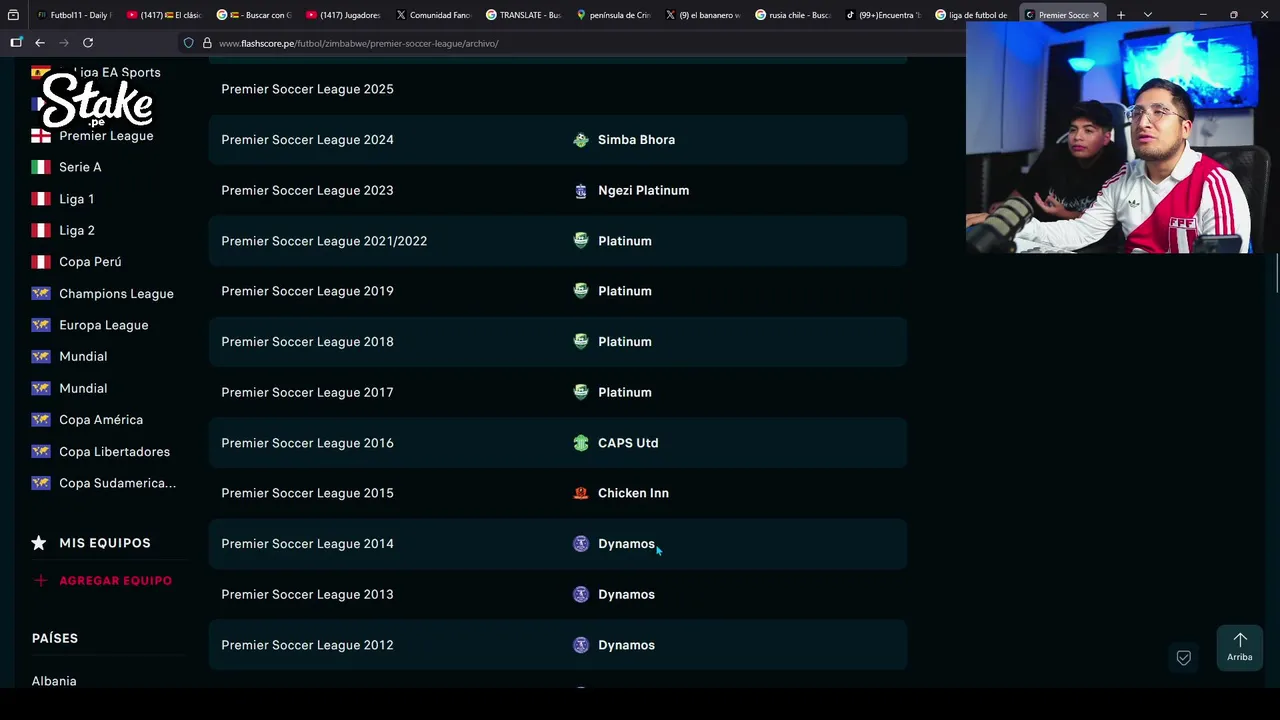Viewport: 1280px width, 720px height.
Task: Select Copa Sudamerica in sidebar
Action: (x=117, y=483)
